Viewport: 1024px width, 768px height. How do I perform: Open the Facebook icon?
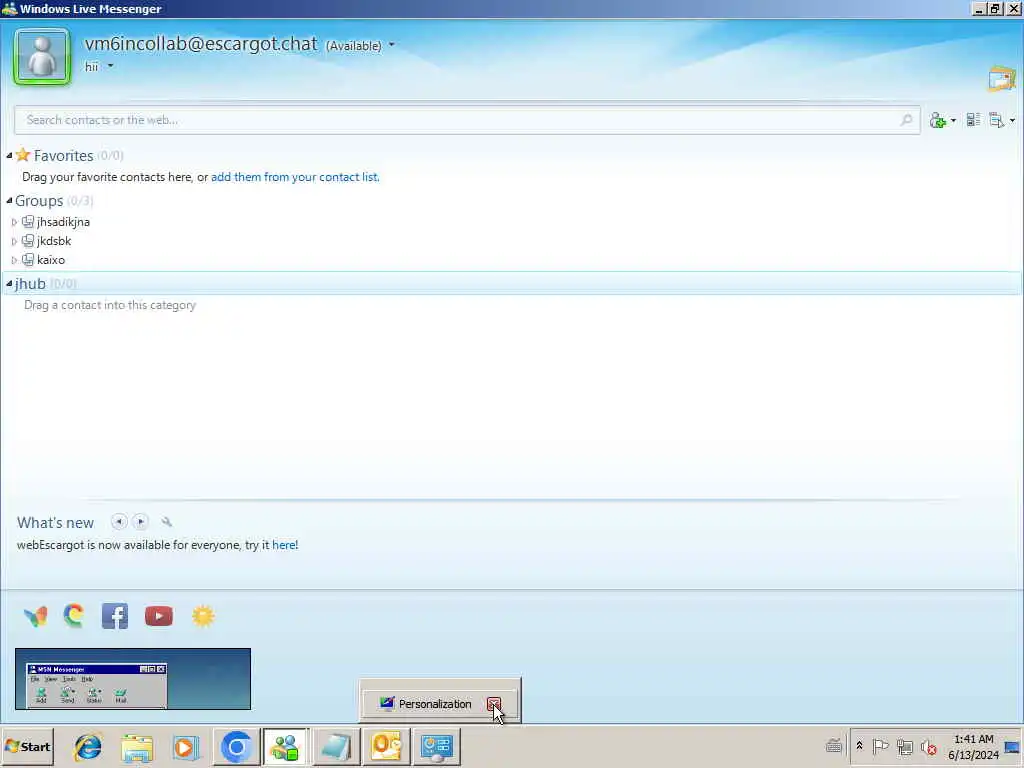pyautogui.click(x=115, y=616)
